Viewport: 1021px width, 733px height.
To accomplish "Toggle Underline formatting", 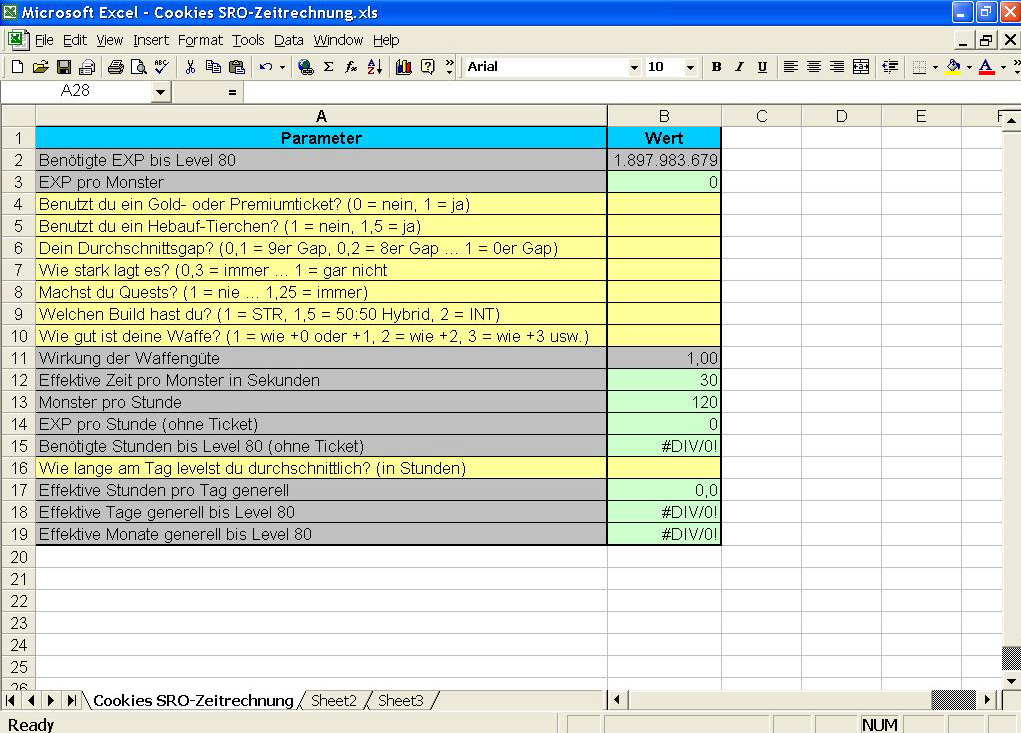I will click(762, 67).
